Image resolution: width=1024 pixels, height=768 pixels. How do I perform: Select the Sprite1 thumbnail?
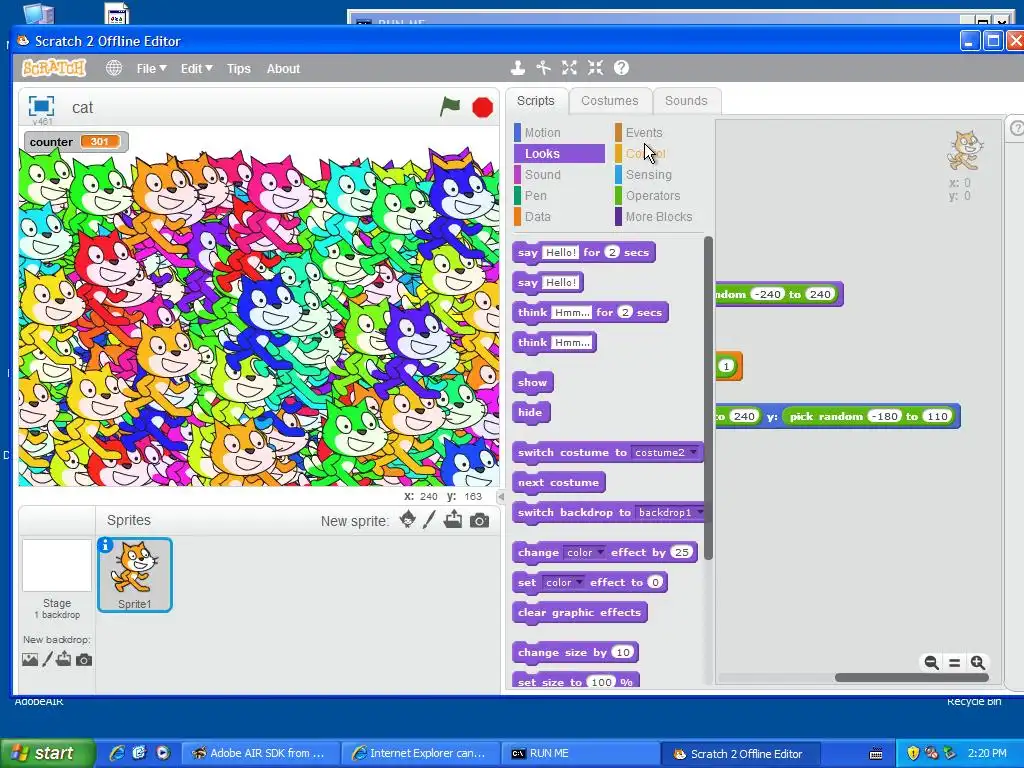[x=135, y=575]
